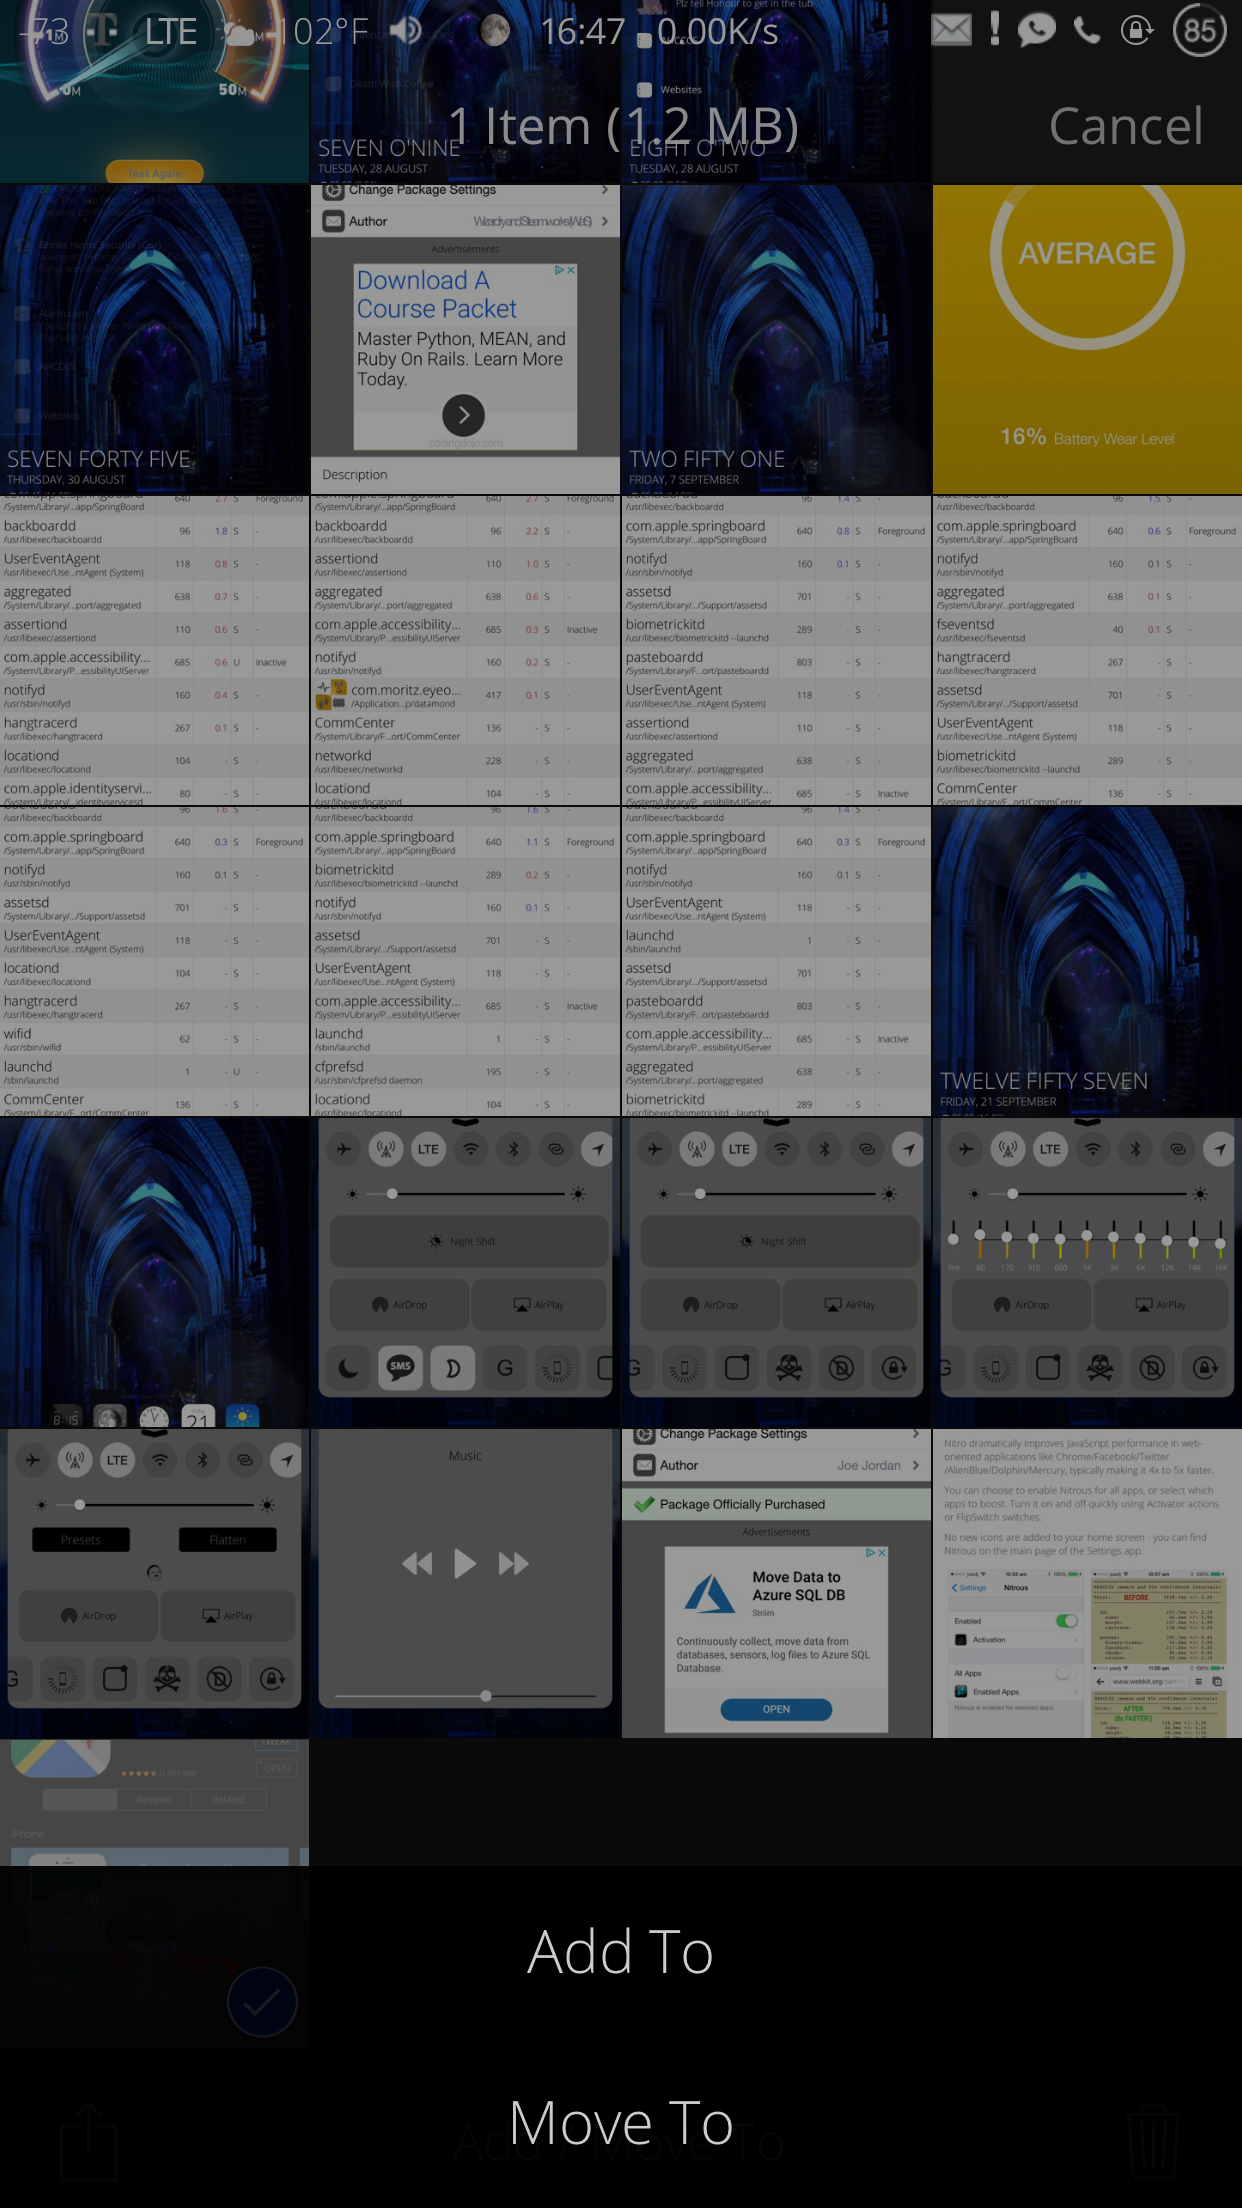Tap the WhatsApp notification icon in status bar
The image size is (1242, 2208).
click(x=1037, y=30)
